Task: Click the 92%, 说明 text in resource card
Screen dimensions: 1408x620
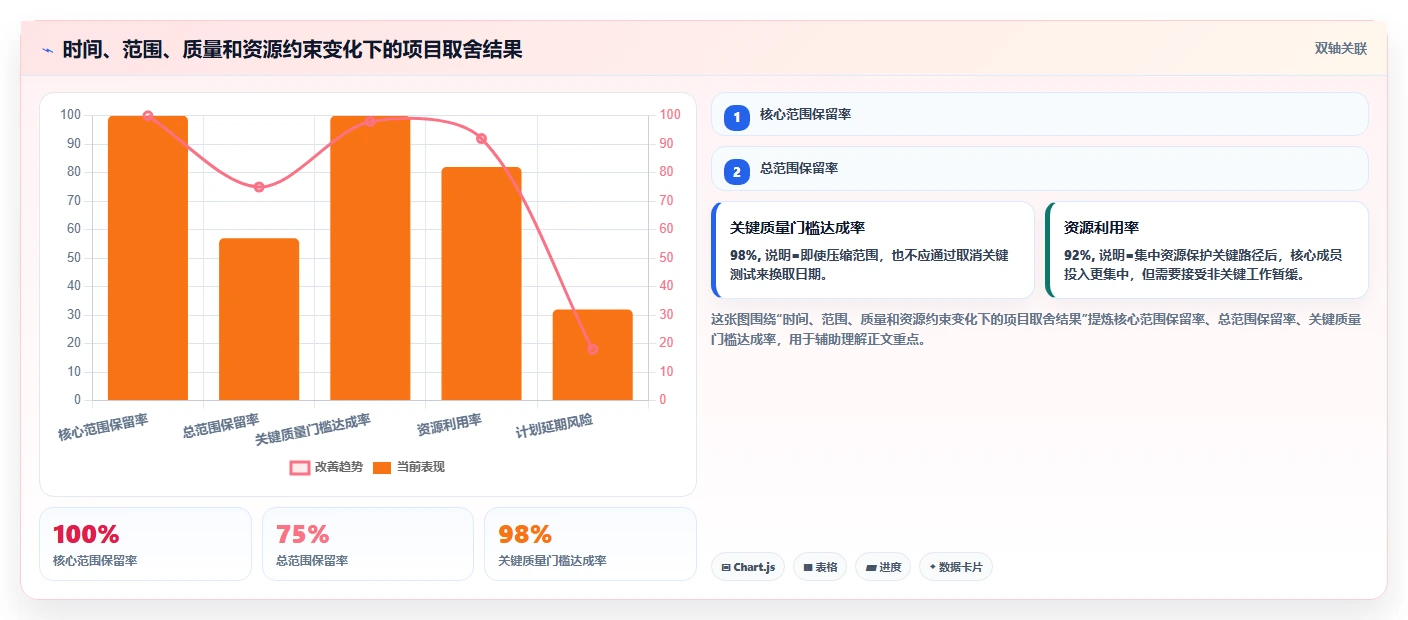Action: 1203,264
